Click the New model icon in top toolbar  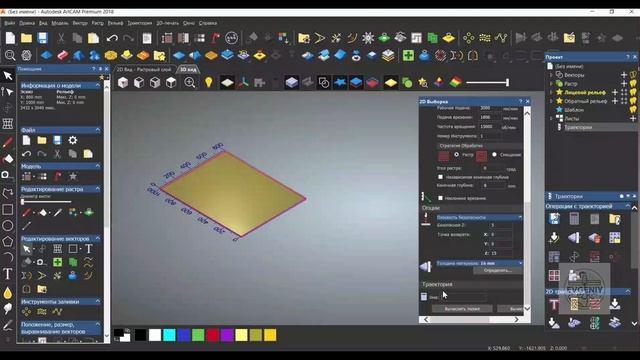tap(10, 38)
